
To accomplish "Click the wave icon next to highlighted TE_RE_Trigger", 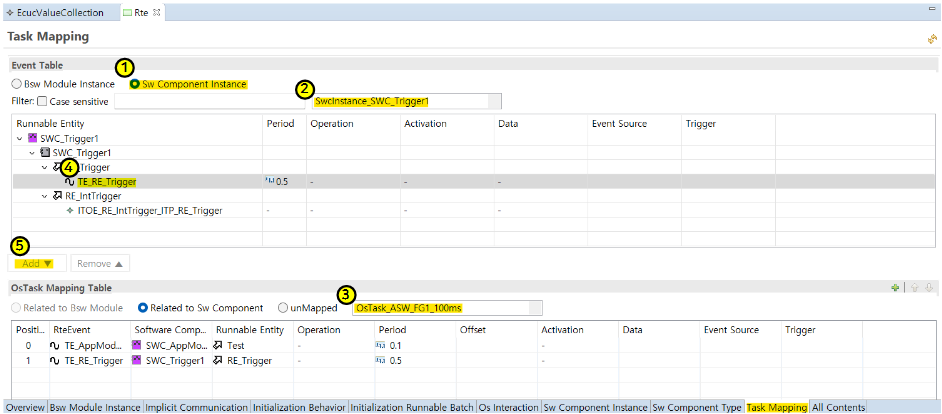I will [x=70, y=181].
